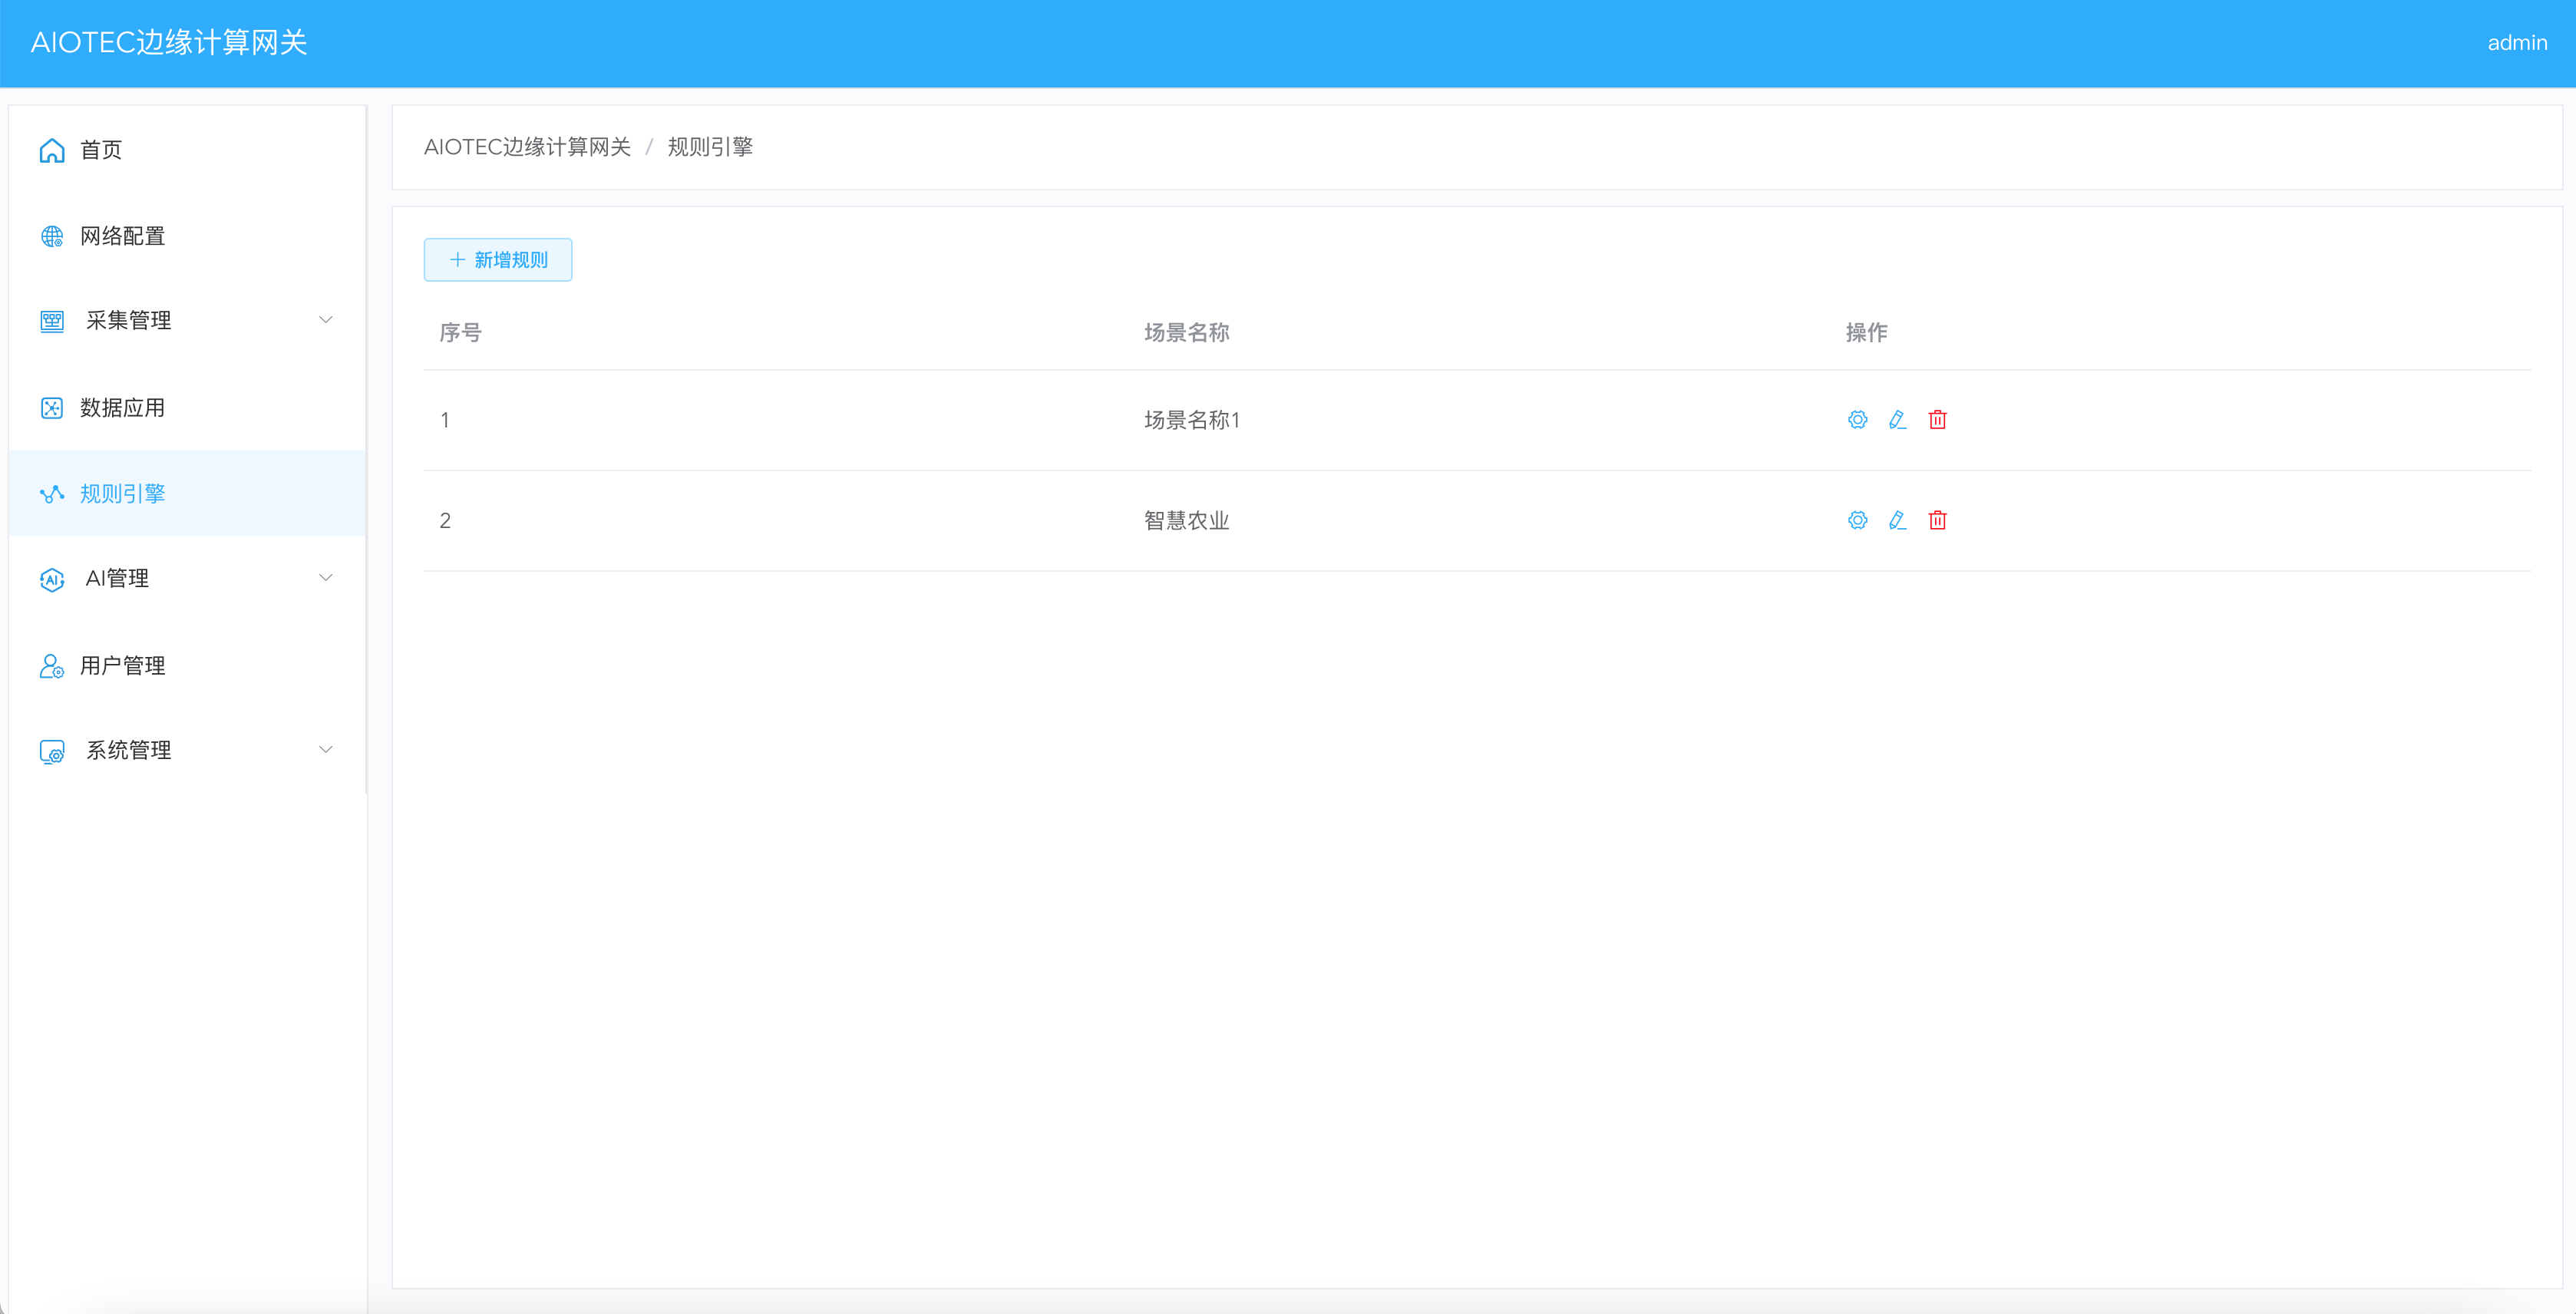
Task: Select the 规则引擎 menu item
Action: (x=123, y=494)
